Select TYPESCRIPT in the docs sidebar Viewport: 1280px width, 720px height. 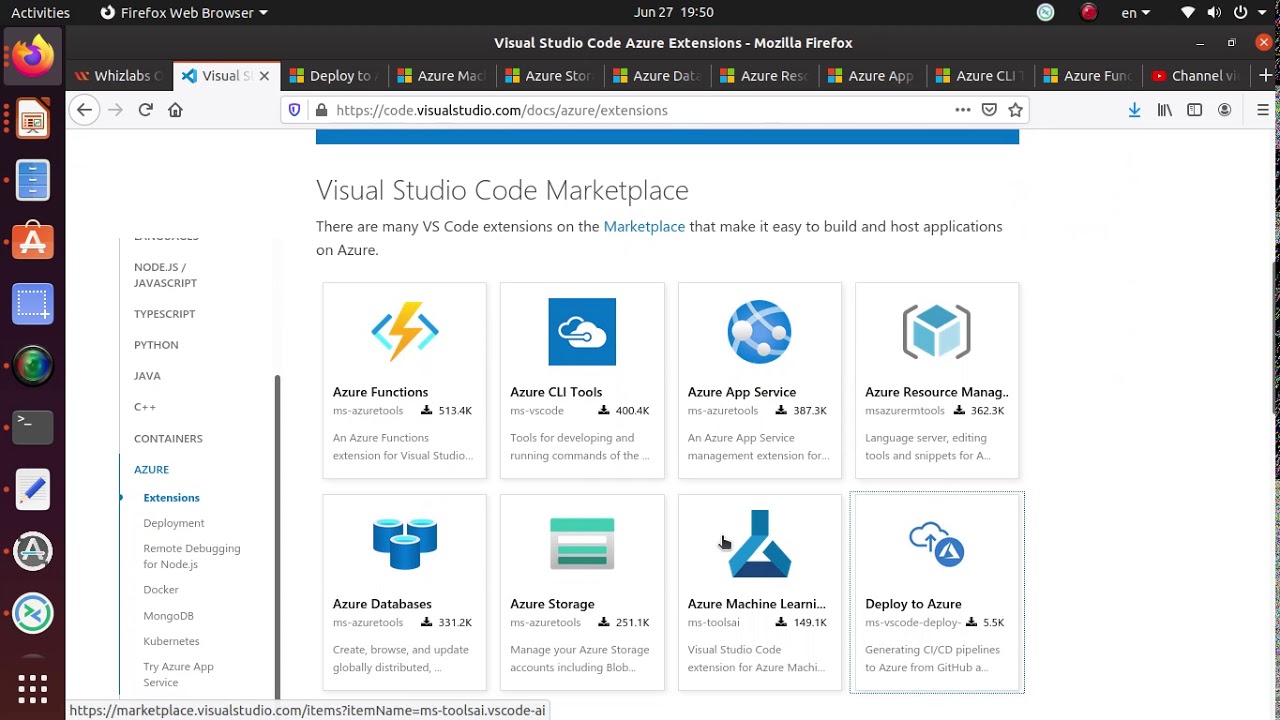pyautogui.click(x=164, y=314)
